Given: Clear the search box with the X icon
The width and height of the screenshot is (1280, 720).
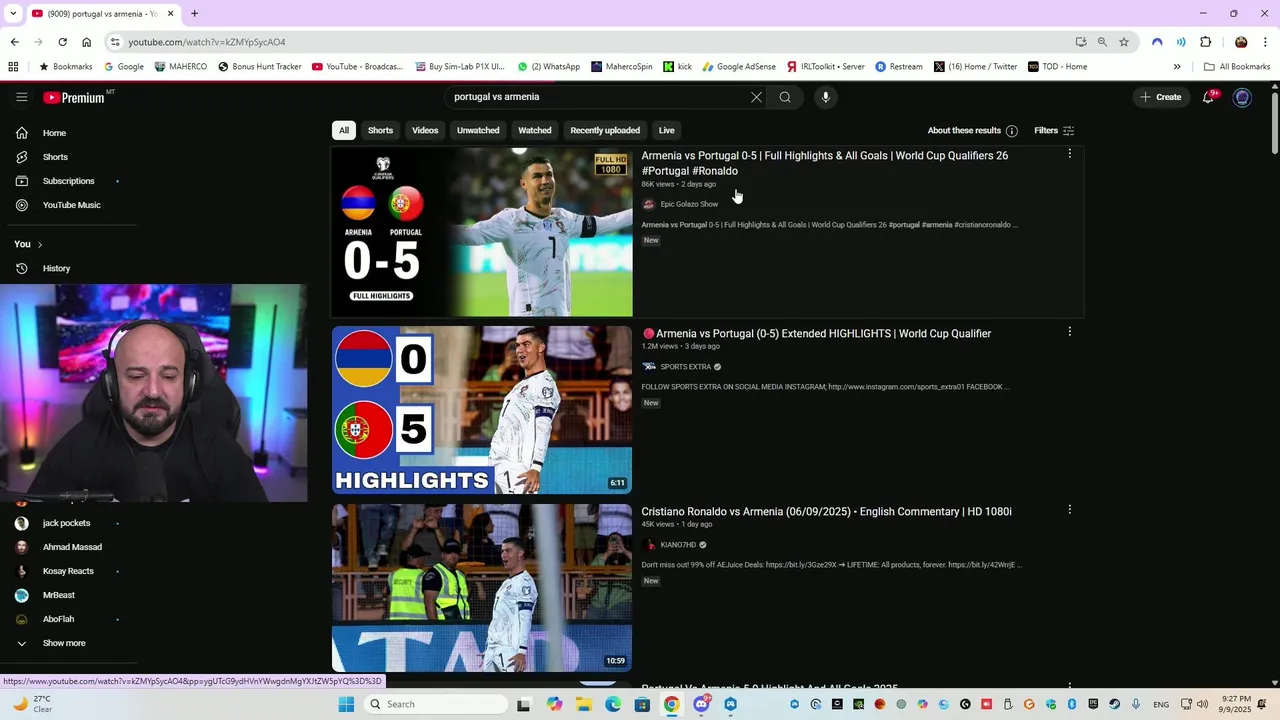Looking at the screenshot, I should [756, 97].
